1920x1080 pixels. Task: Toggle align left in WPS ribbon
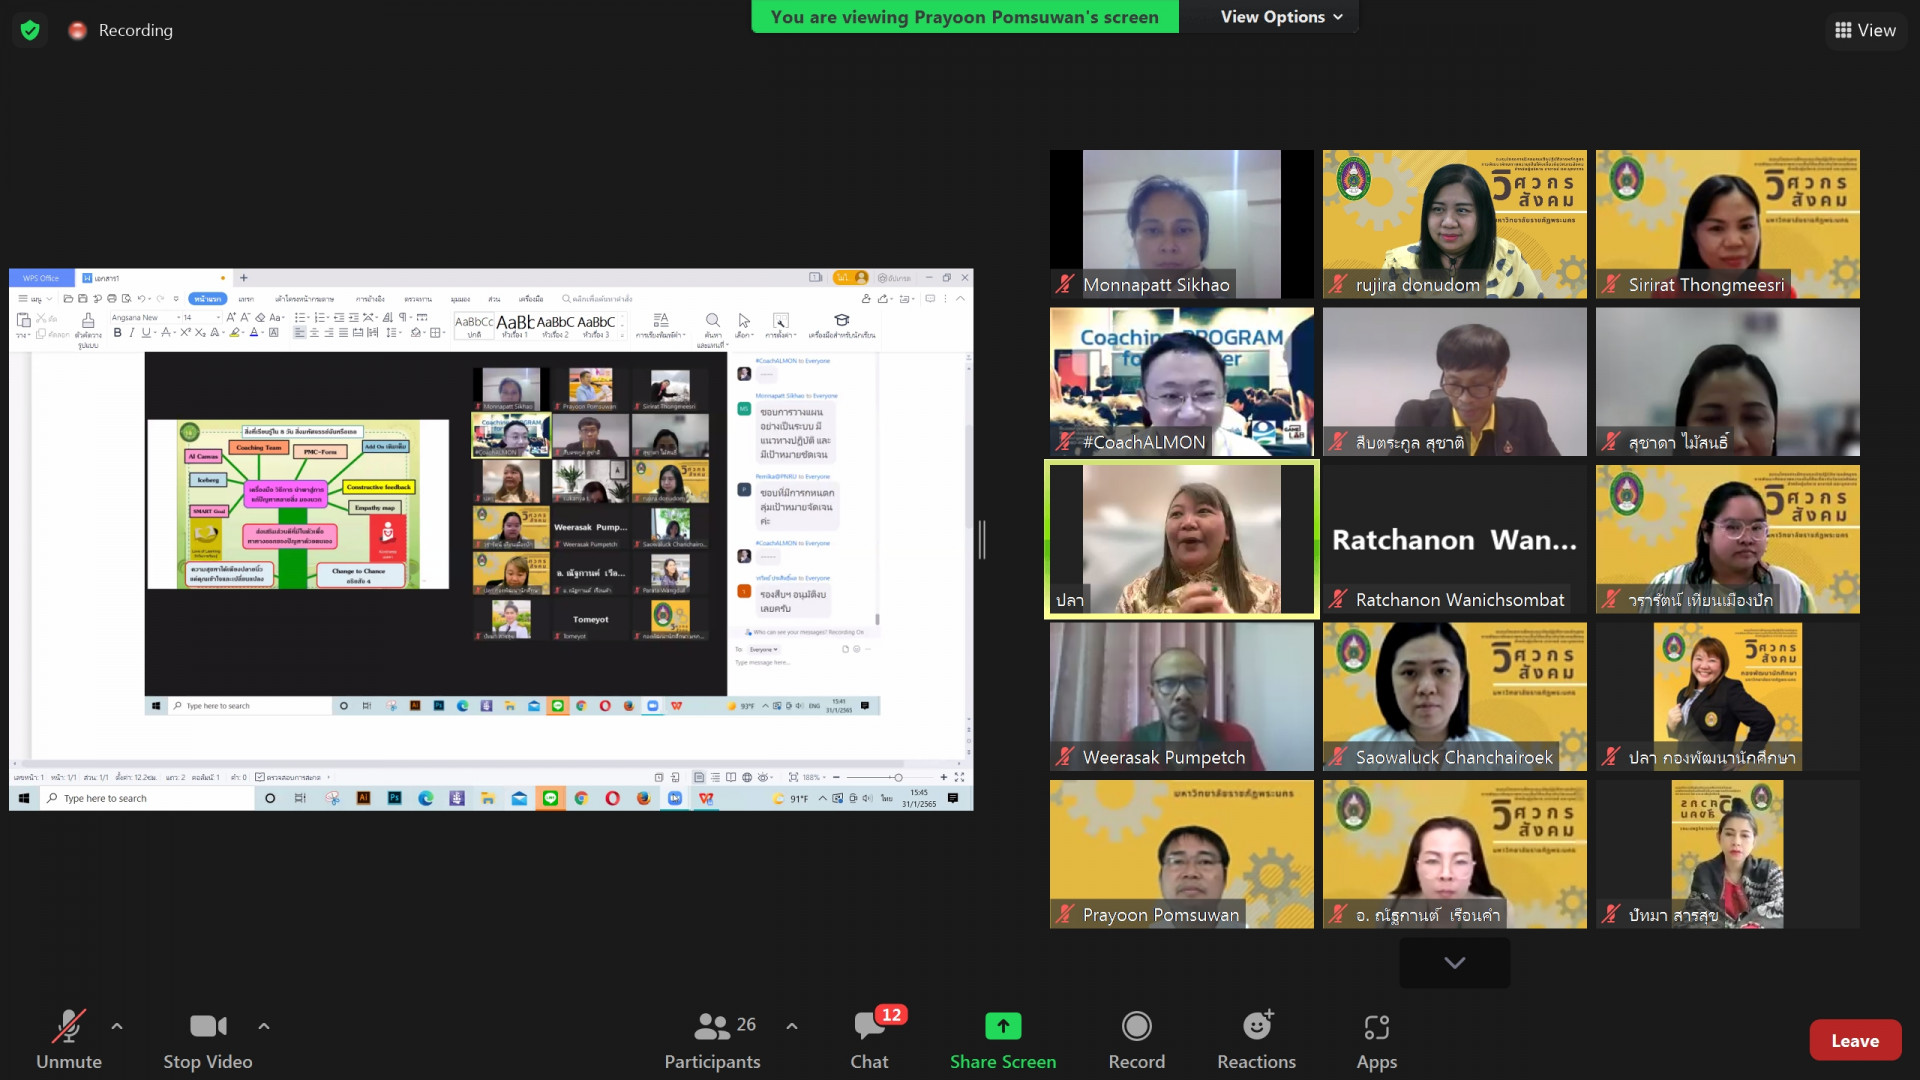click(x=299, y=333)
